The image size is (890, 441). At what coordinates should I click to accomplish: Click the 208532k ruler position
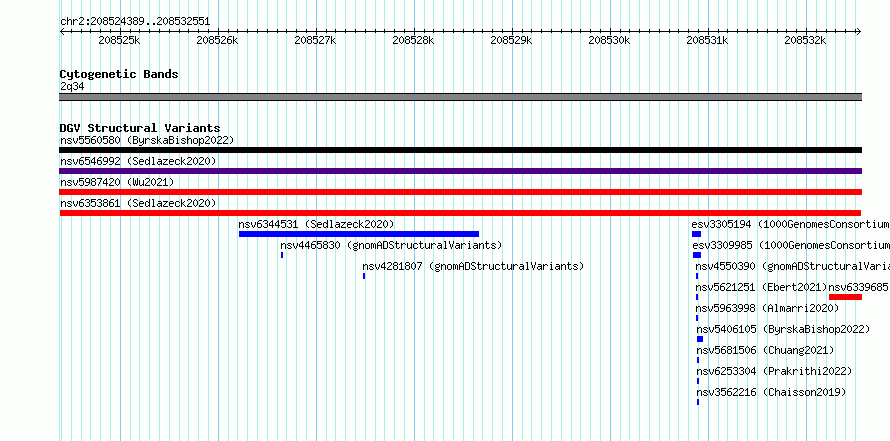point(805,40)
